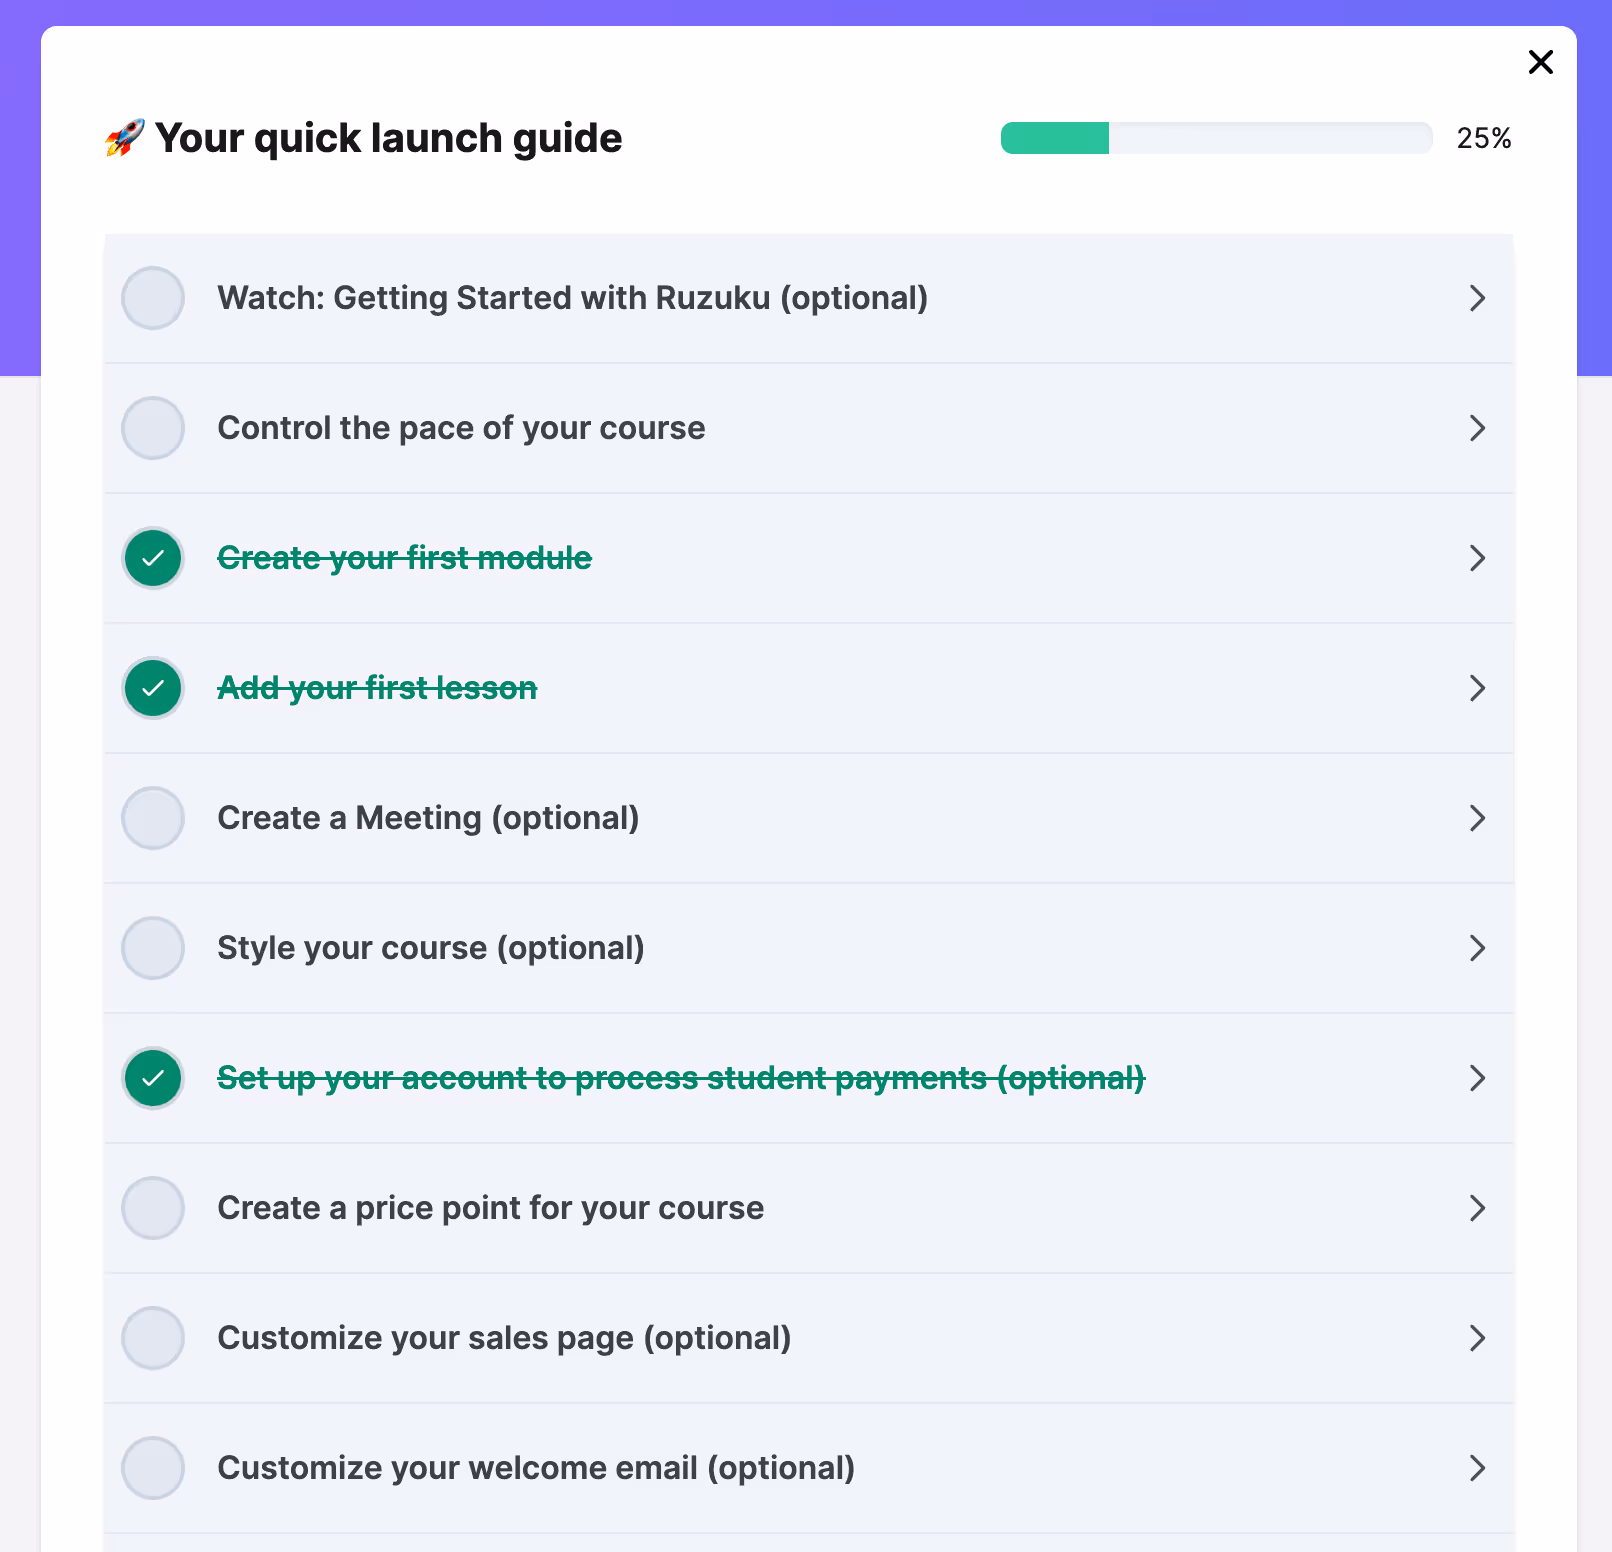This screenshot has height=1552, width=1612.
Task: Check off Control the pace of your course
Action: [x=152, y=428]
